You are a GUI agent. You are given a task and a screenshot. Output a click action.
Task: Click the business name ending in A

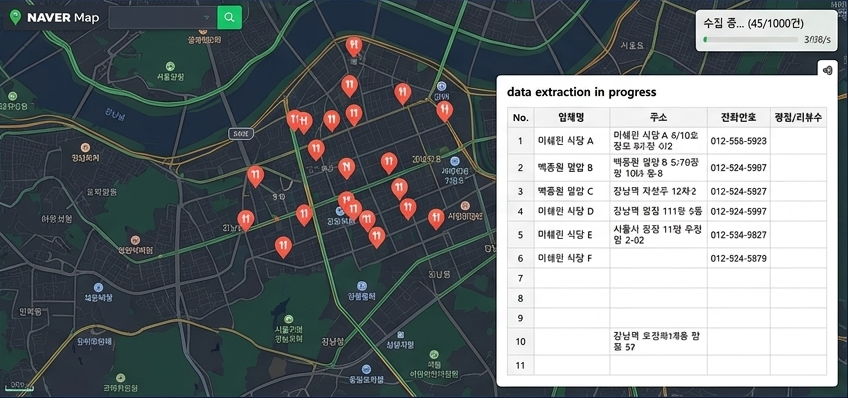566,141
